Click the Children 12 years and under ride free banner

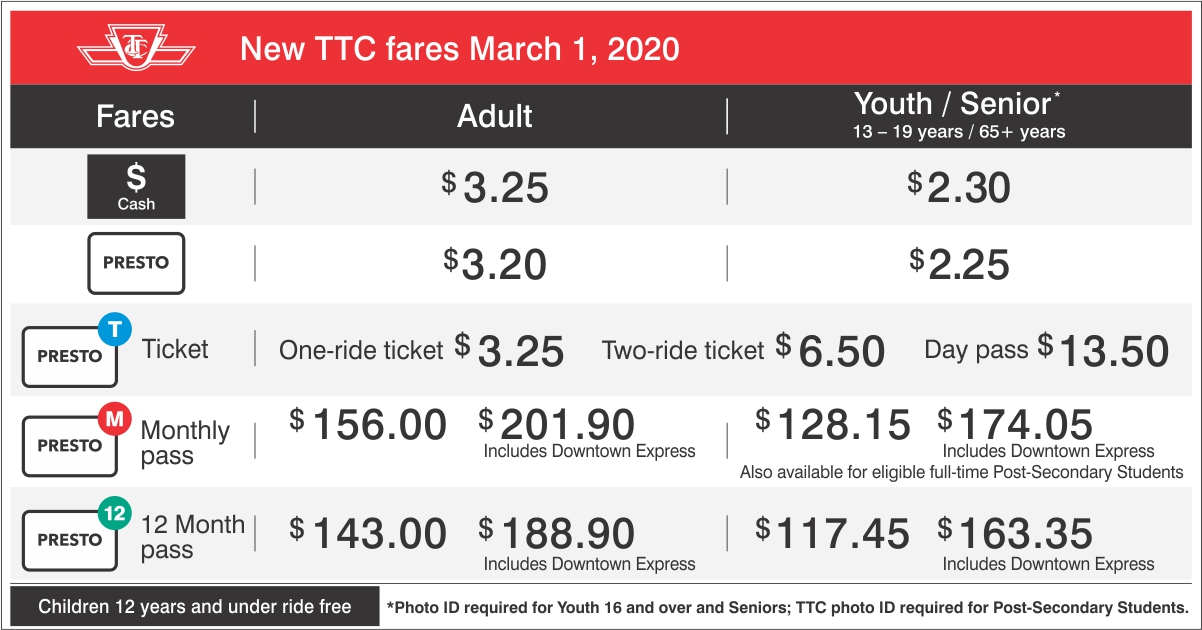(x=195, y=606)
